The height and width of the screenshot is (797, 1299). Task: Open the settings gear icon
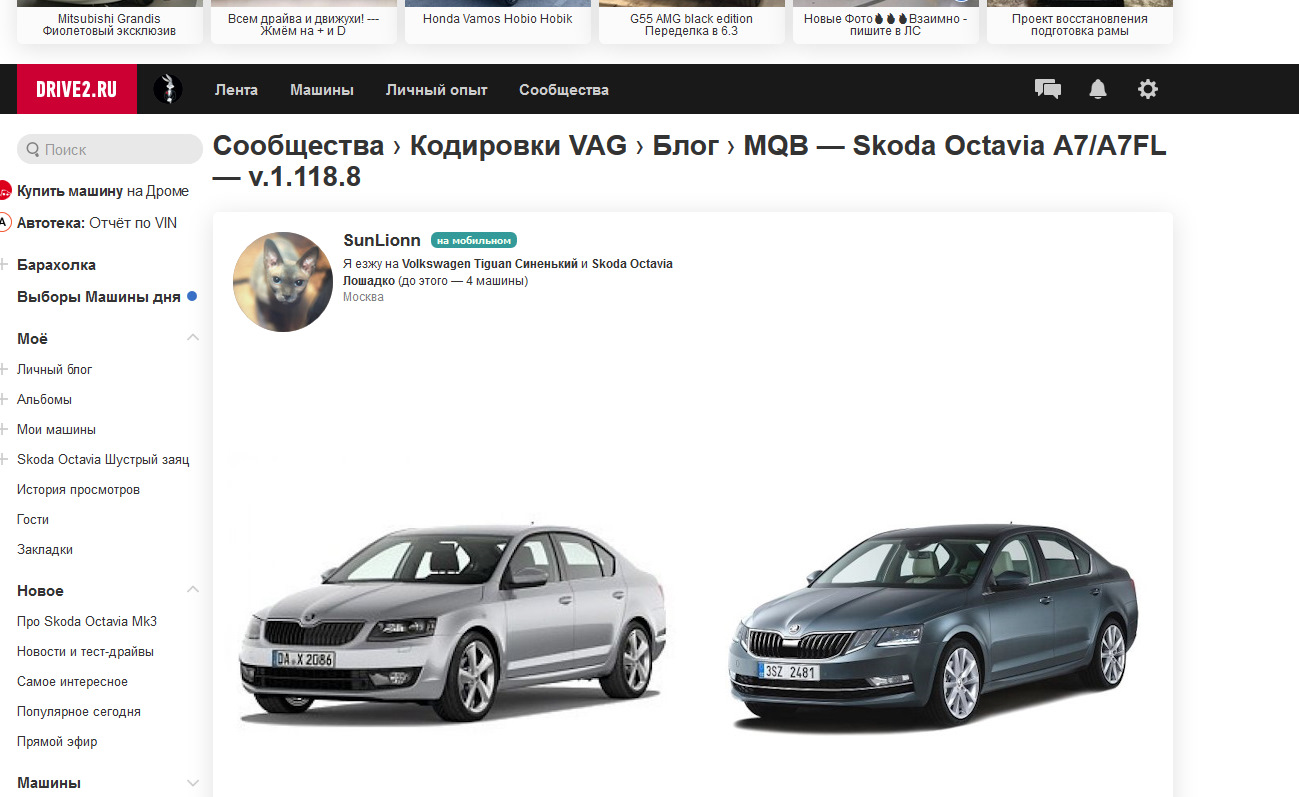tap(1148, 90)
